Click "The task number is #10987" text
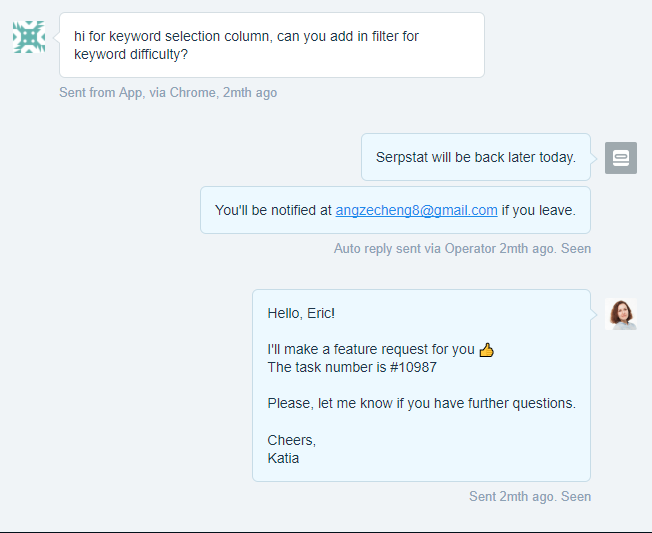 (352, 367)
